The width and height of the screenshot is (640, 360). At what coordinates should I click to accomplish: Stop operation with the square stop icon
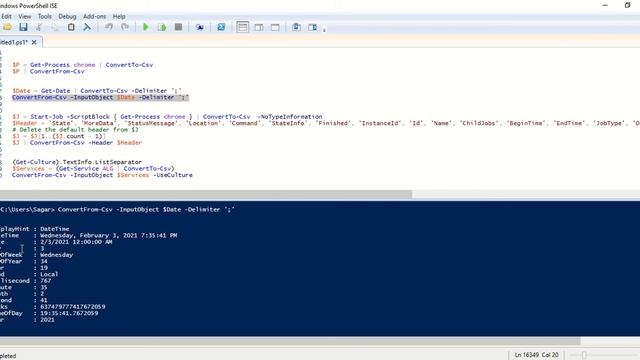[x=178, y=27]
